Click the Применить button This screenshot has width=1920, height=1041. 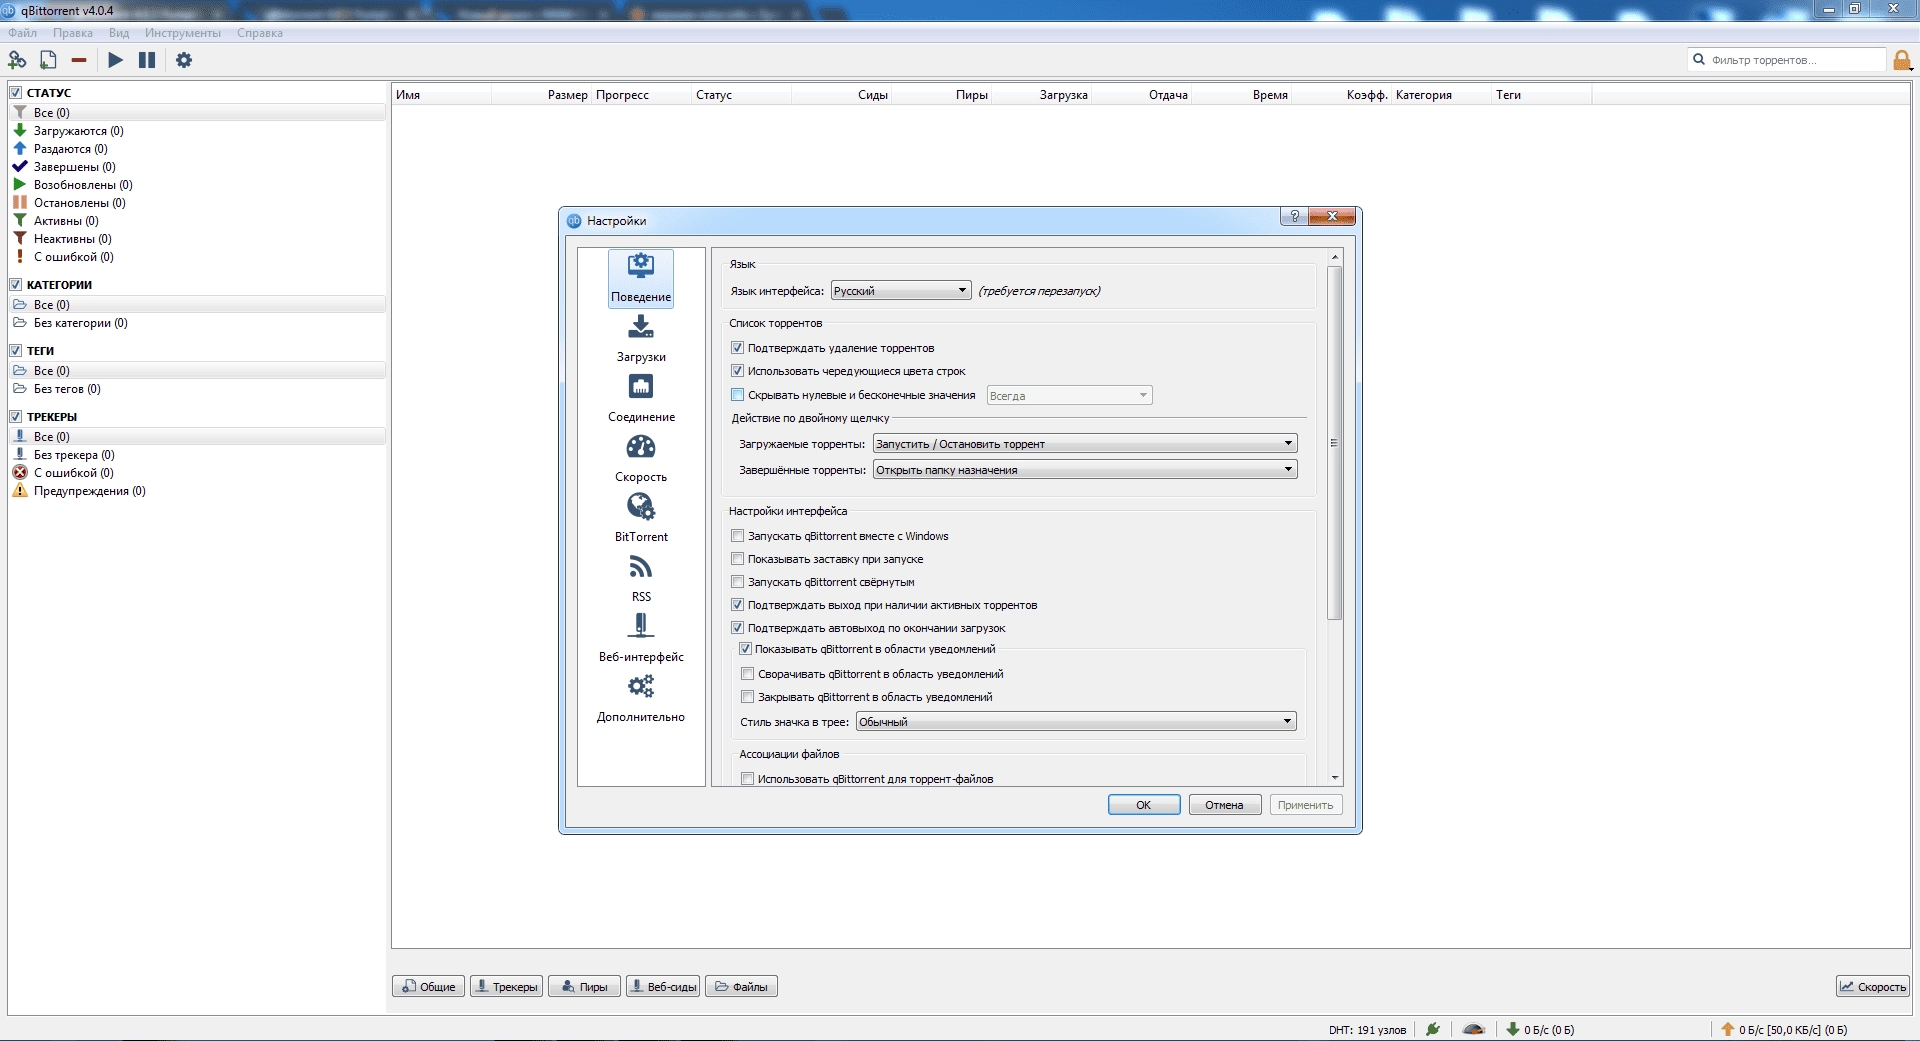click(1306, 805)
